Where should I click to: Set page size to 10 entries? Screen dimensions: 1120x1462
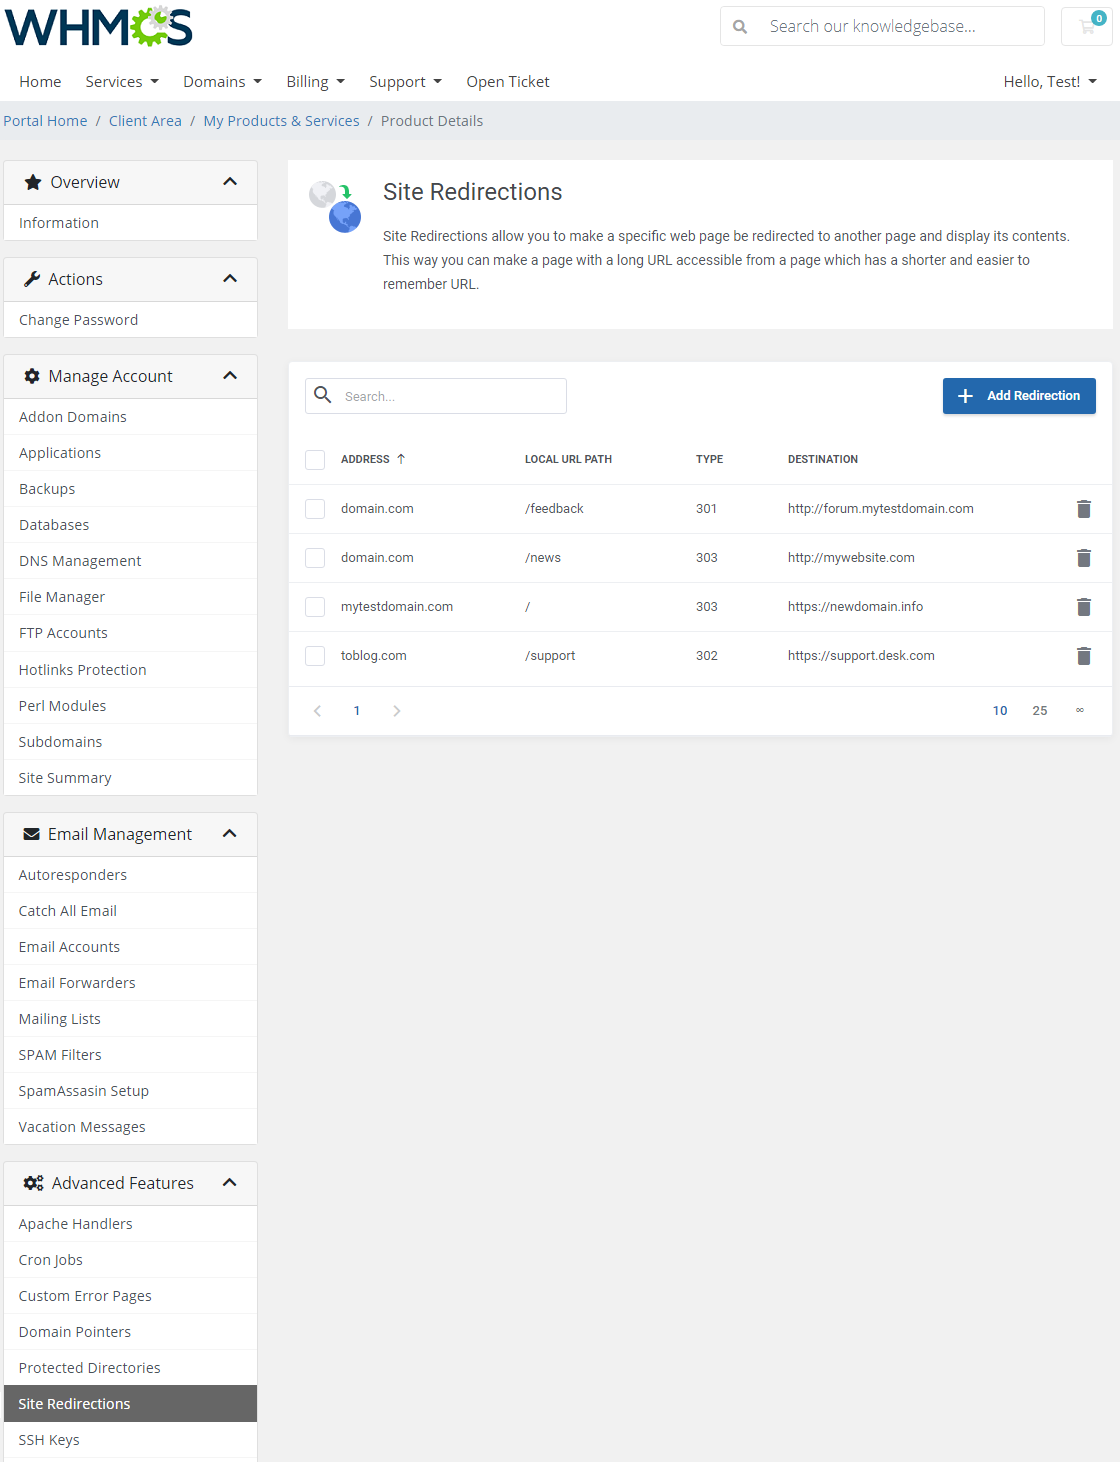pyautogui.click(x=1000, y=711)
